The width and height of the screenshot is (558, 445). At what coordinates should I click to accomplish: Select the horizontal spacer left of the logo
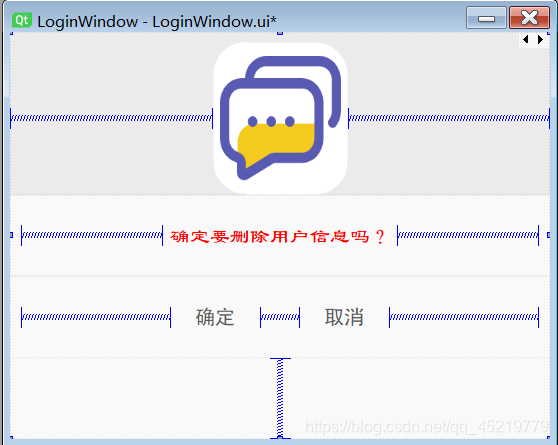click(x=111, y=118)
